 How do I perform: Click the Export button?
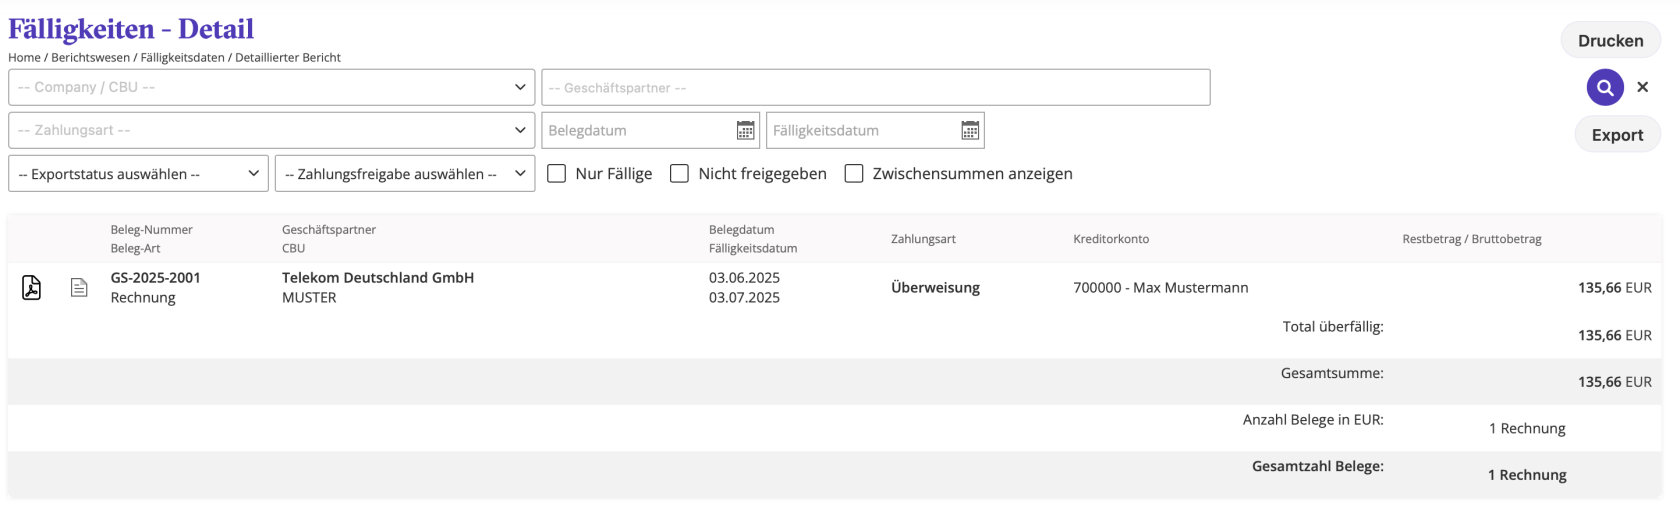coord(1617,135)
